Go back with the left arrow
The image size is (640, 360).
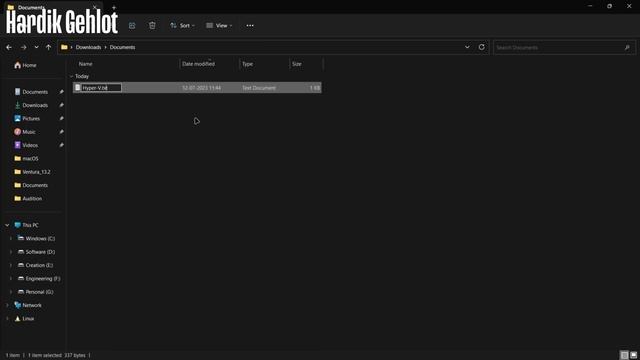[x=9, y=47]
